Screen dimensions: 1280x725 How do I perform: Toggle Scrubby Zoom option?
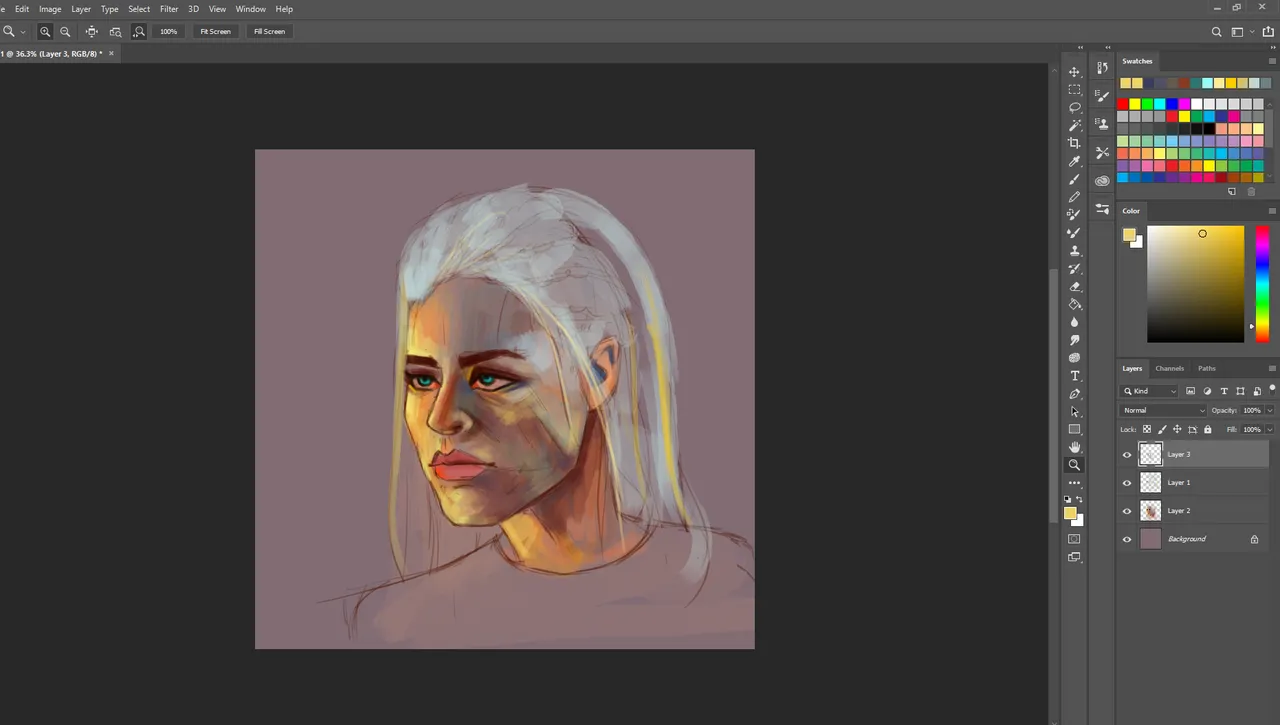tap(139, 32)
